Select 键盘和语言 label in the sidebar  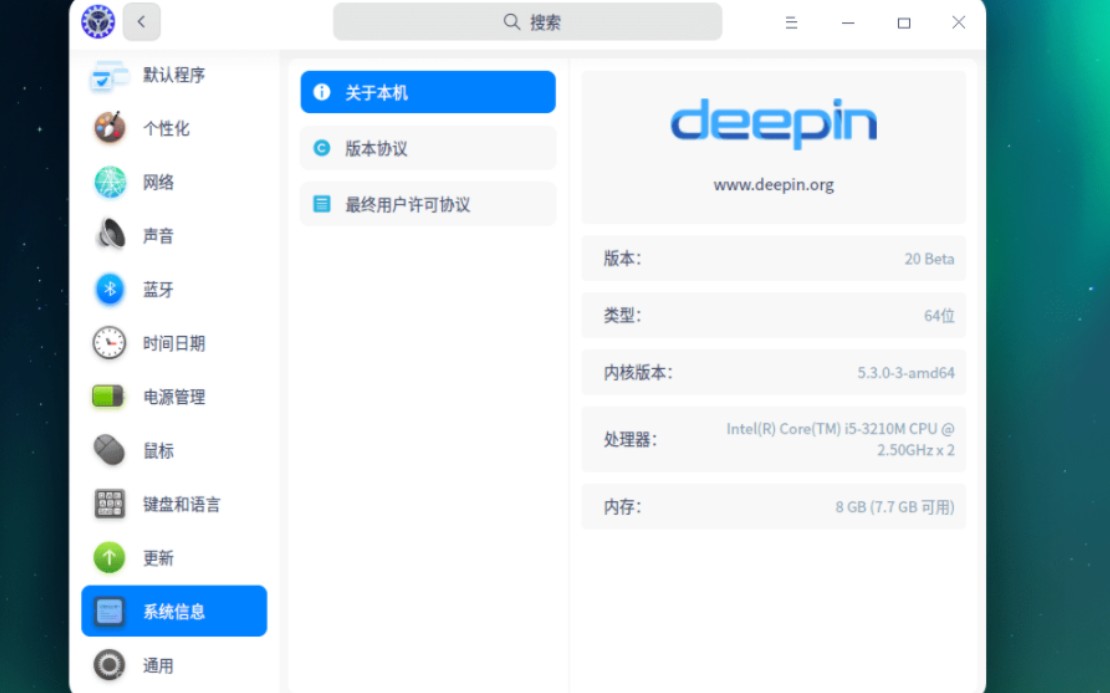click(x=182, y=504)
